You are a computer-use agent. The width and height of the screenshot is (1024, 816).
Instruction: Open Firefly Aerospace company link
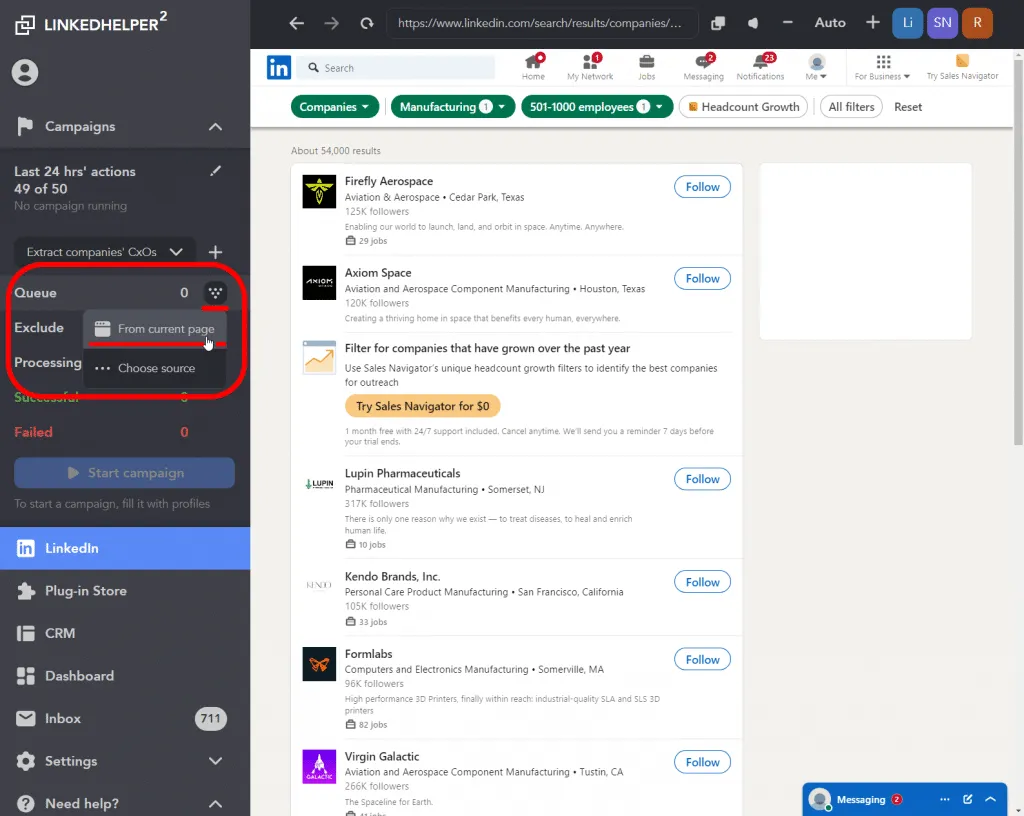tap(389, 181)
